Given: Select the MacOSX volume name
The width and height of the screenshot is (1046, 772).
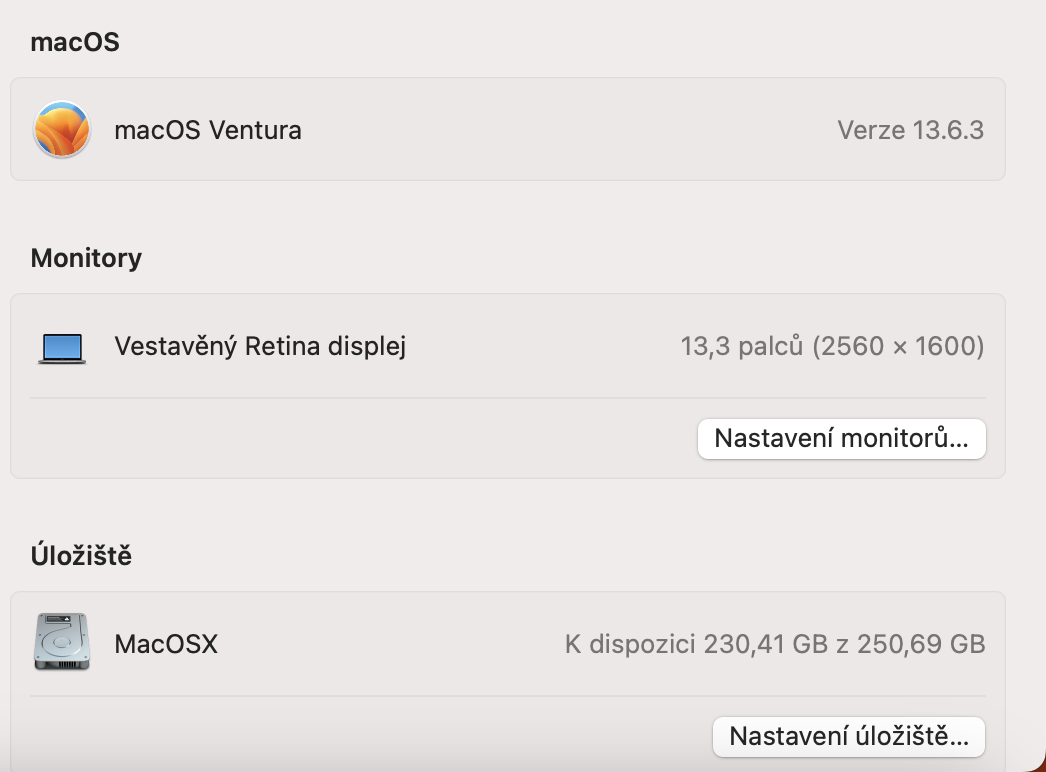Looking at the screenshot, I should coord(166,644).
